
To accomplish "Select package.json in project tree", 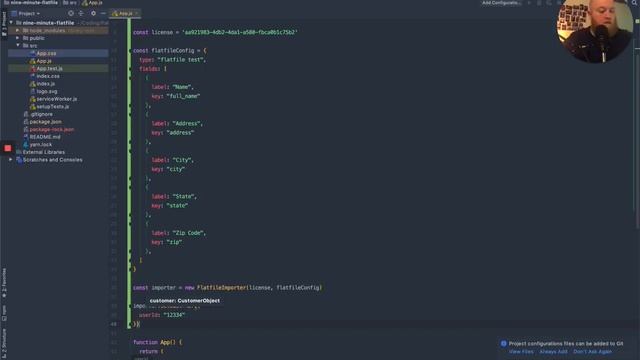I will 45,122.
